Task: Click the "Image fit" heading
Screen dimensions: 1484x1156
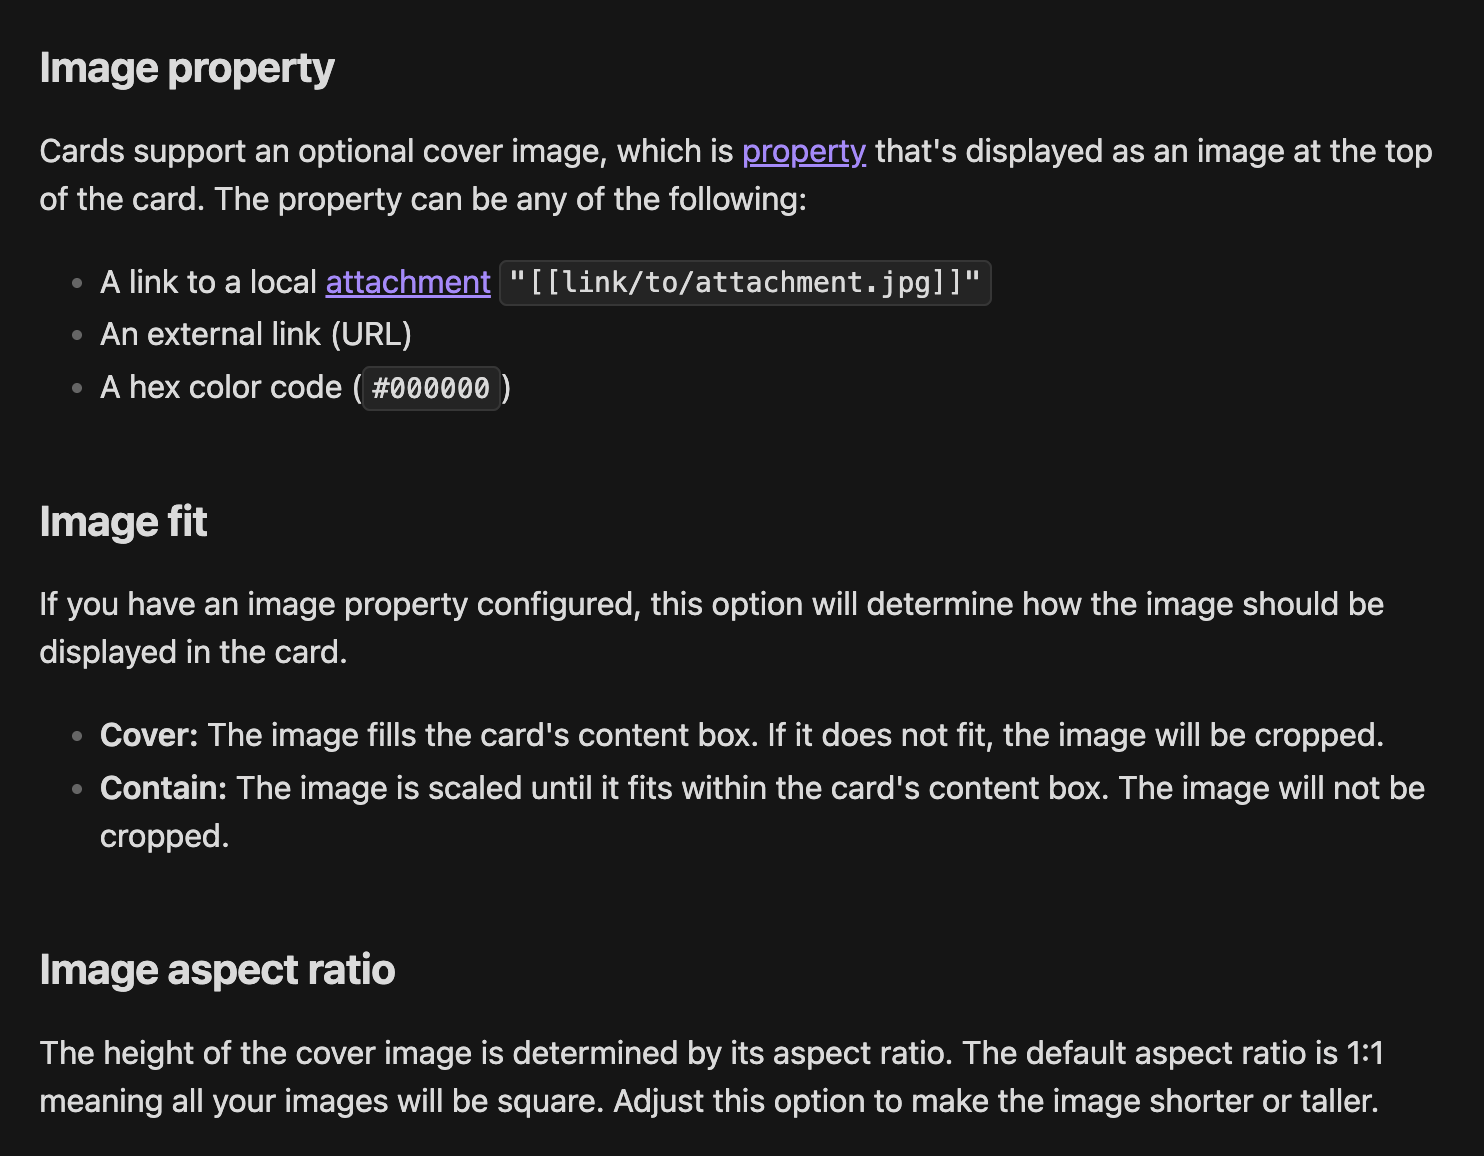Action: 123,522
